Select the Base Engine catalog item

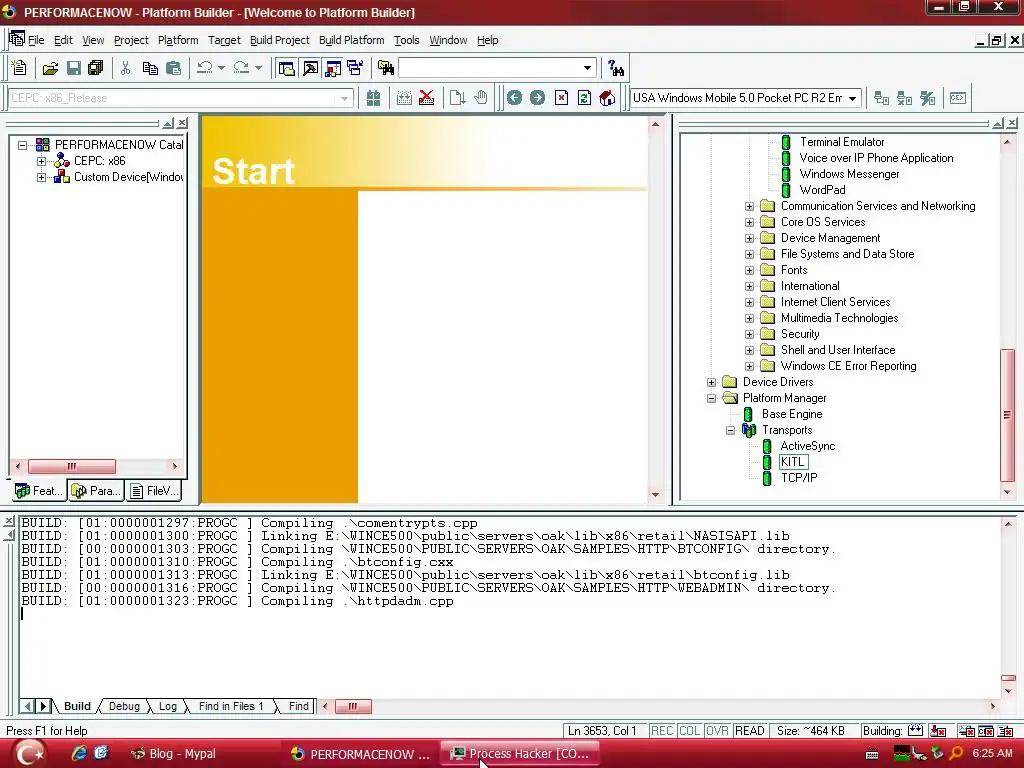pyautogui.click(x=792, y=414)
